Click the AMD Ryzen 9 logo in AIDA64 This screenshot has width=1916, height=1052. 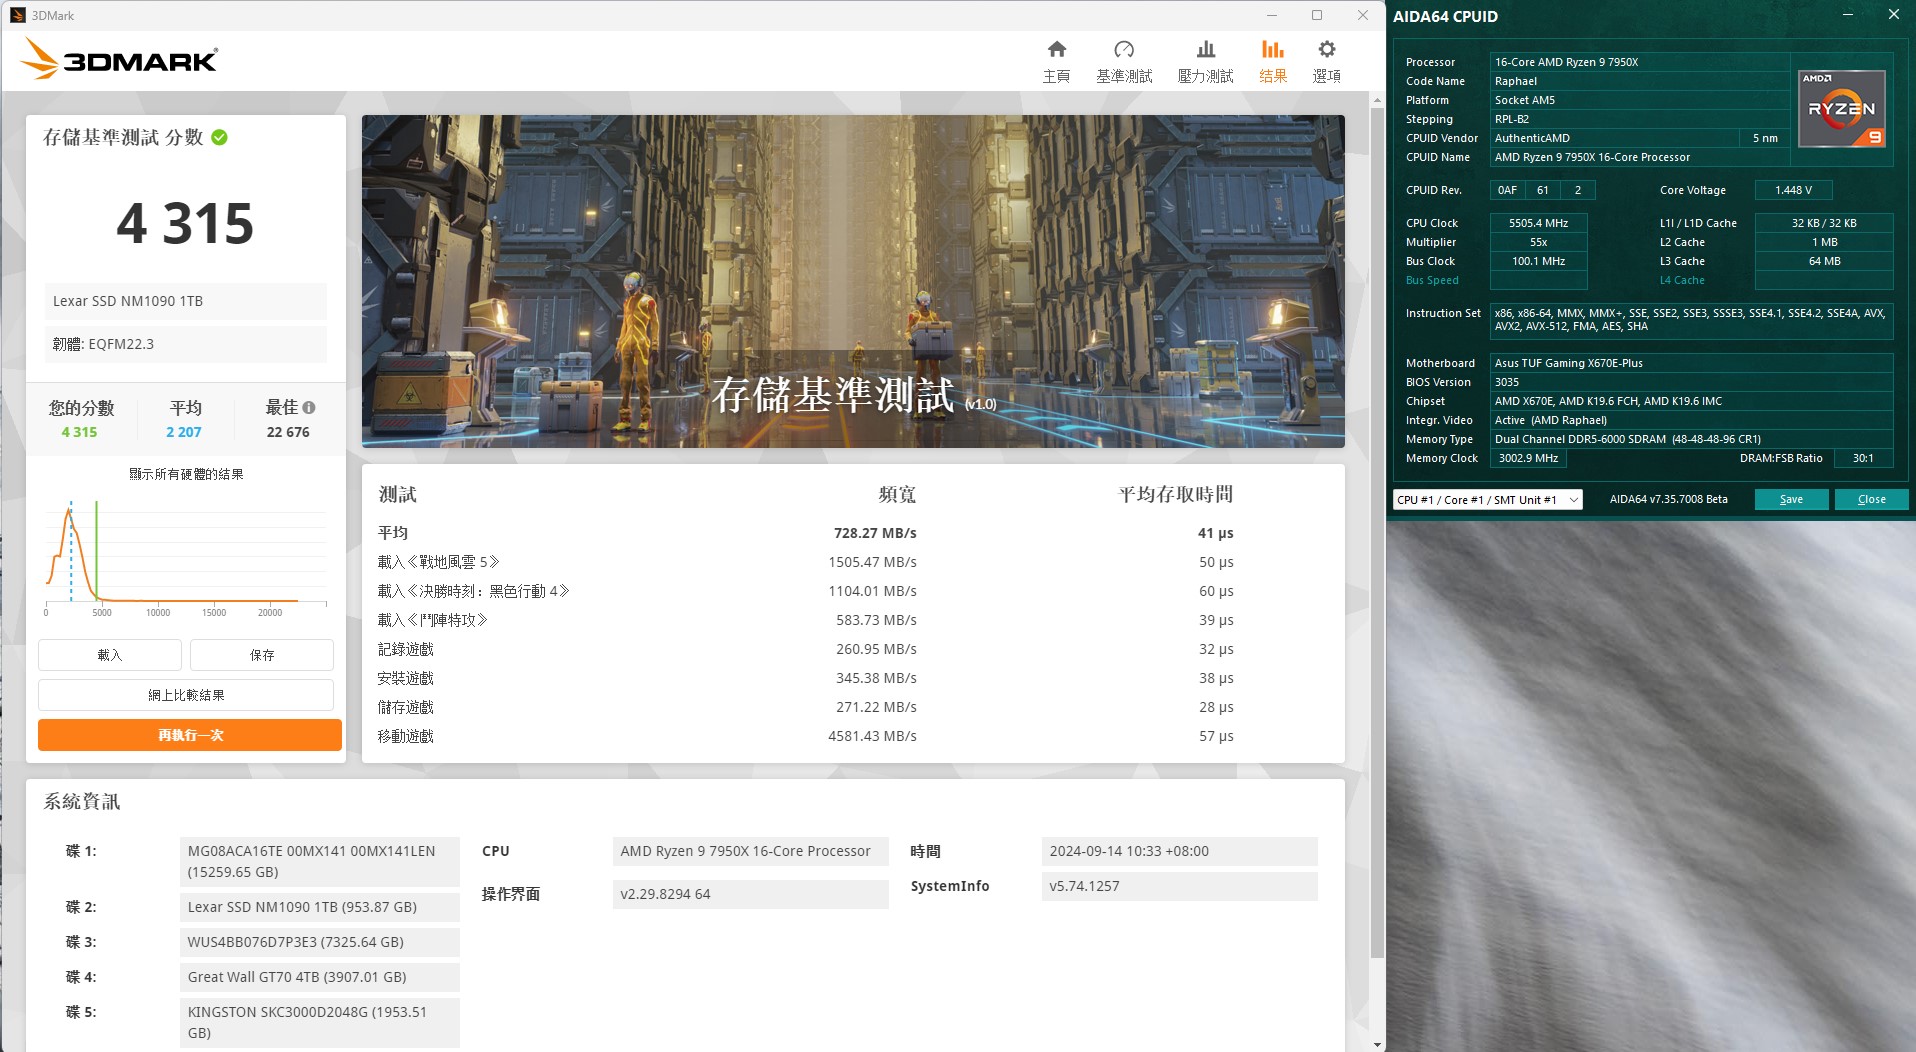1841,109
